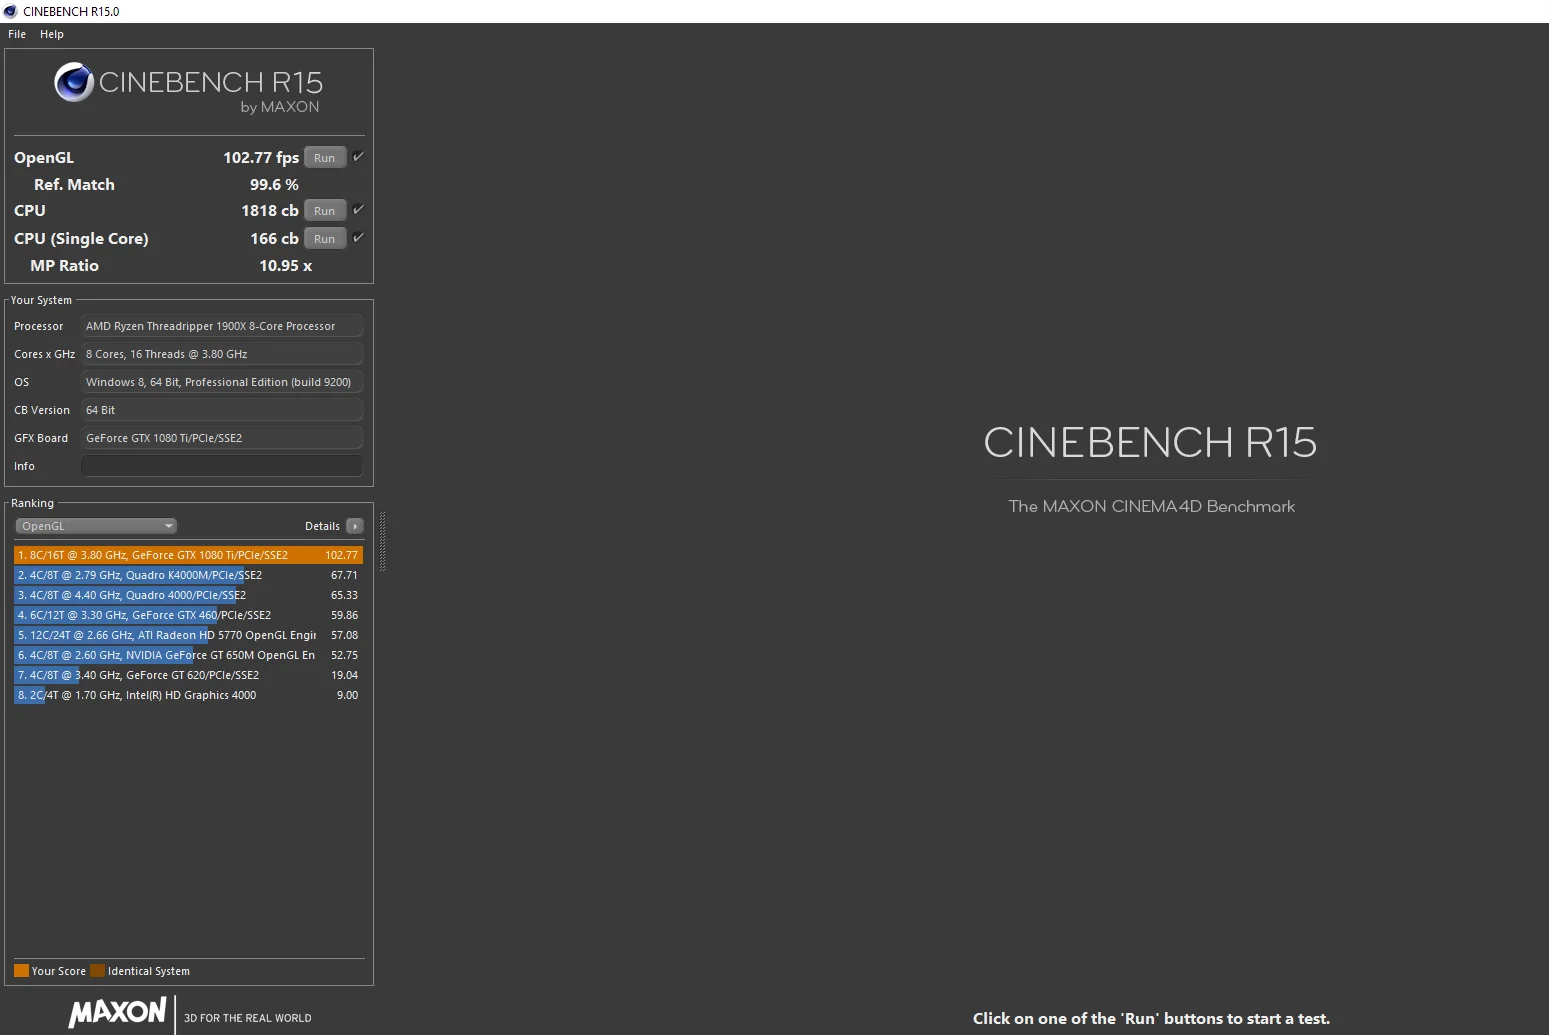Select ranking row 7 GeForce GT 620

(188, 675)
